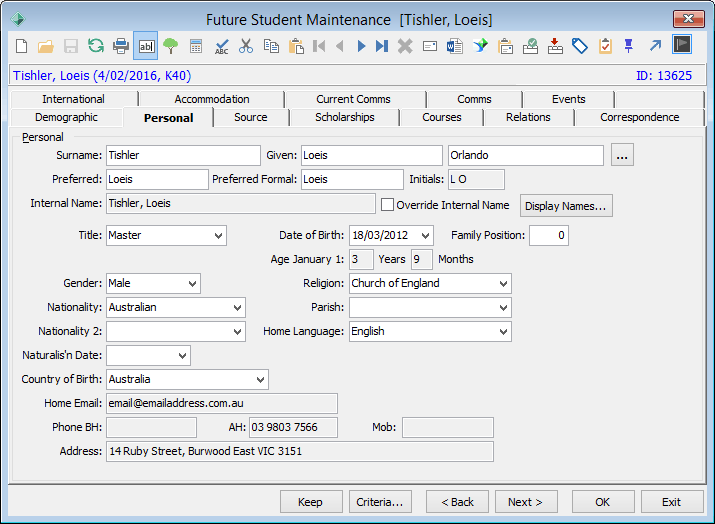Open the Date of Birth date picker
The width and height of the screenshot is (715, 524).
tap(425, 236)
